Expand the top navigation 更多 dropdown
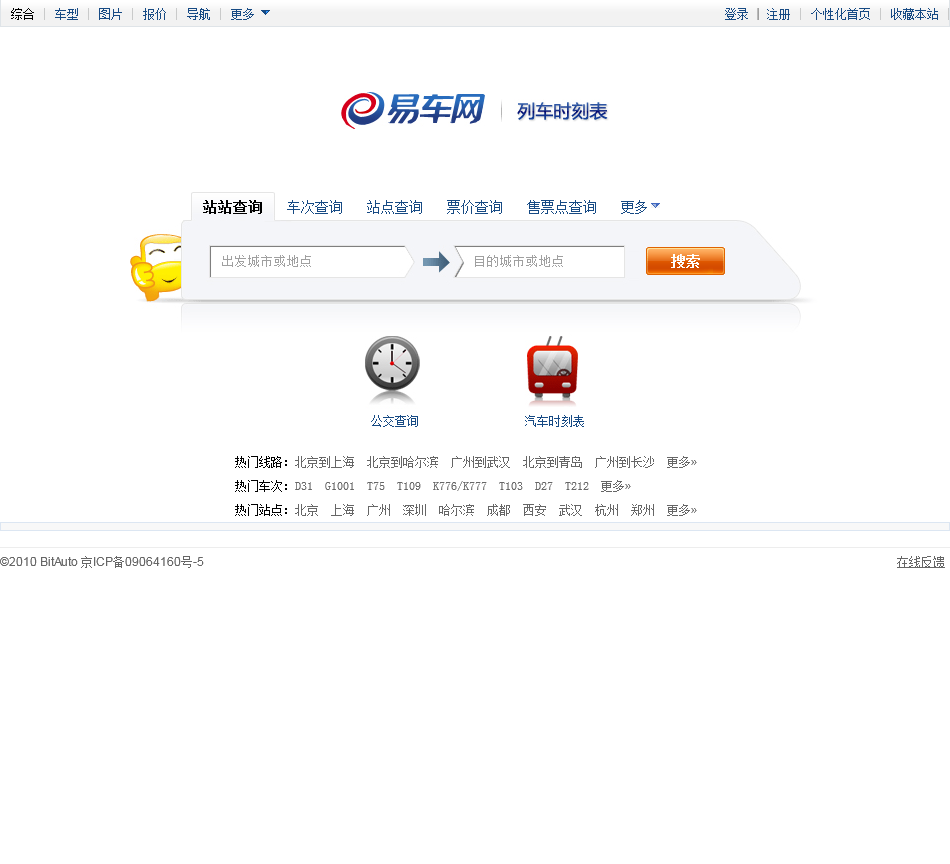 click(x=250, y=14)
